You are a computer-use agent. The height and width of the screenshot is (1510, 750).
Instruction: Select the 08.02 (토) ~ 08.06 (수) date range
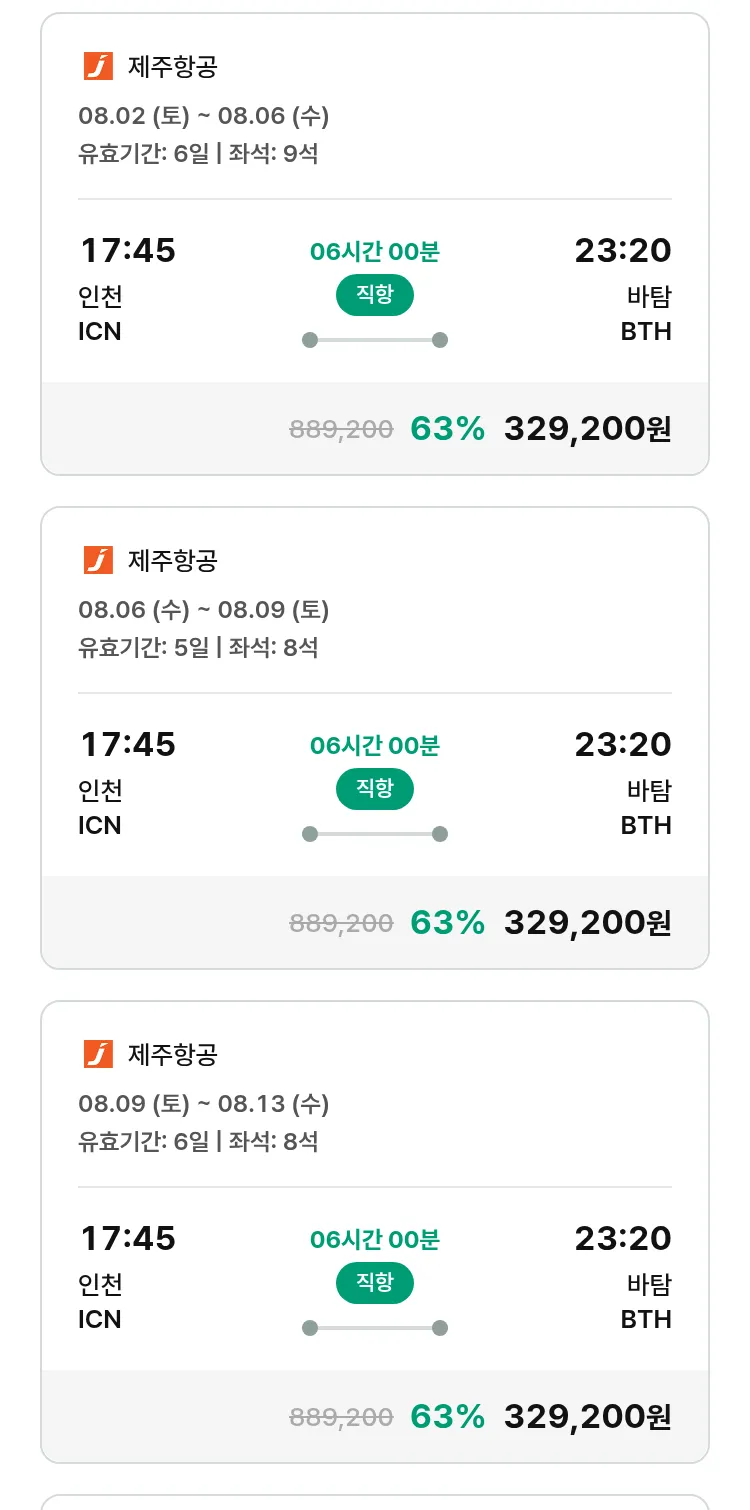point(204,116)
